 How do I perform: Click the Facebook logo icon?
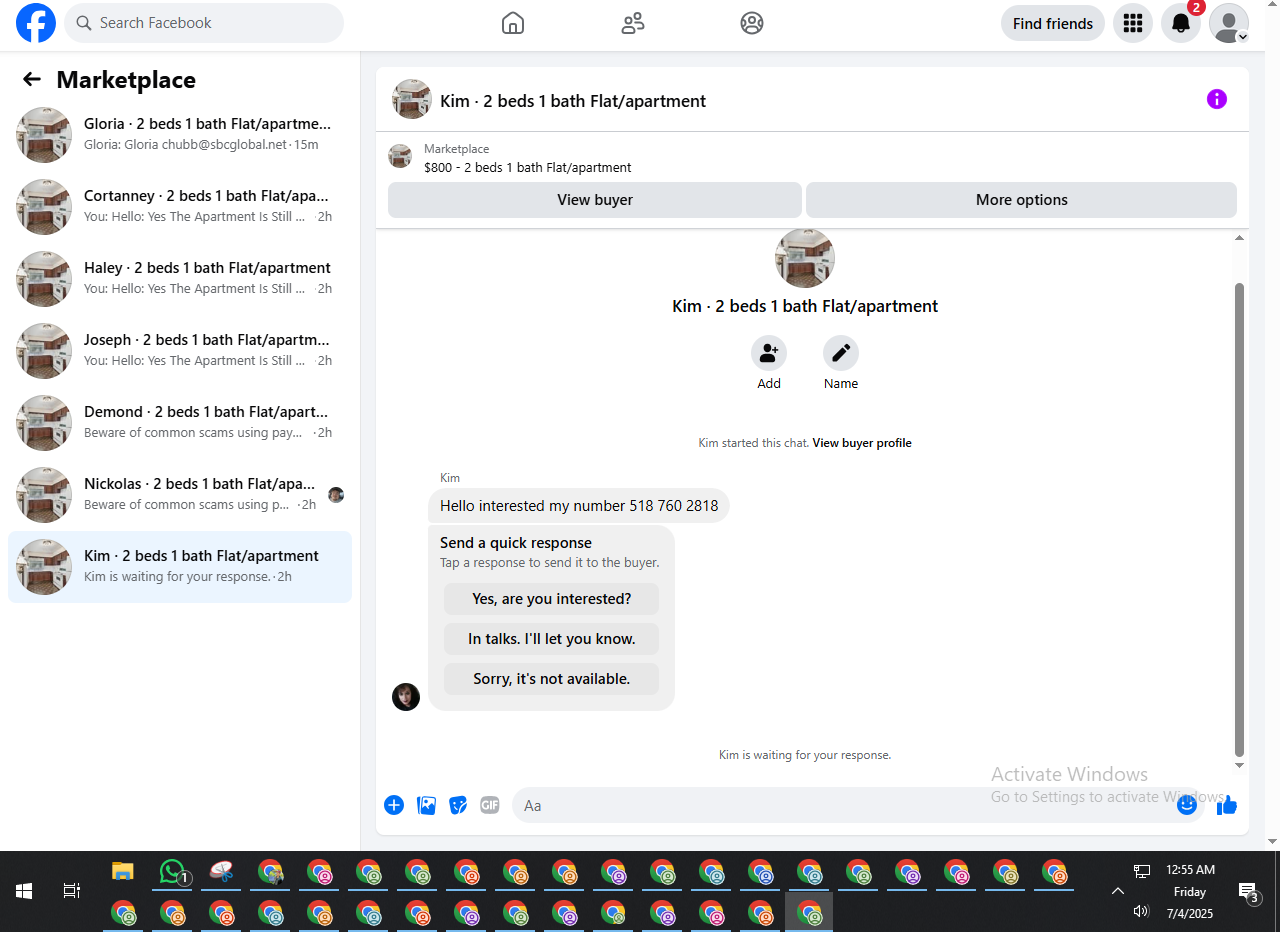point(36,23)
